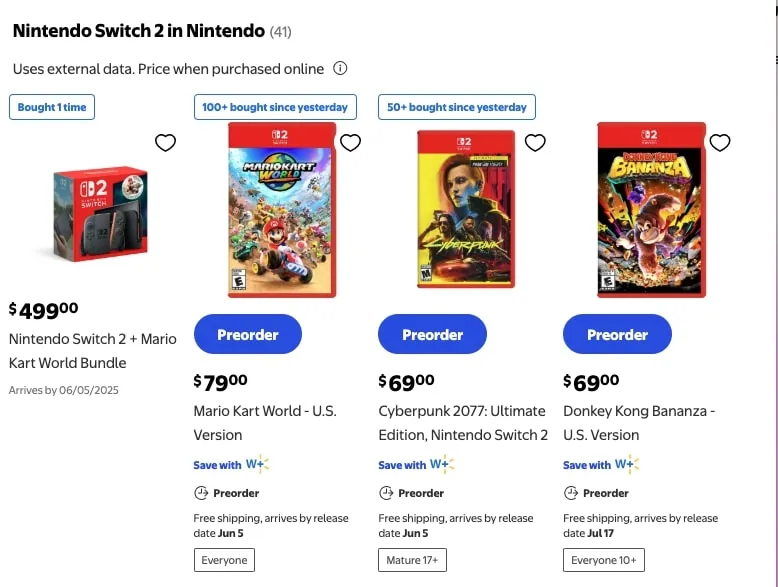
Task: Click Save with W+ icon under Mario Kart
Action: click(x=257, y=465)
